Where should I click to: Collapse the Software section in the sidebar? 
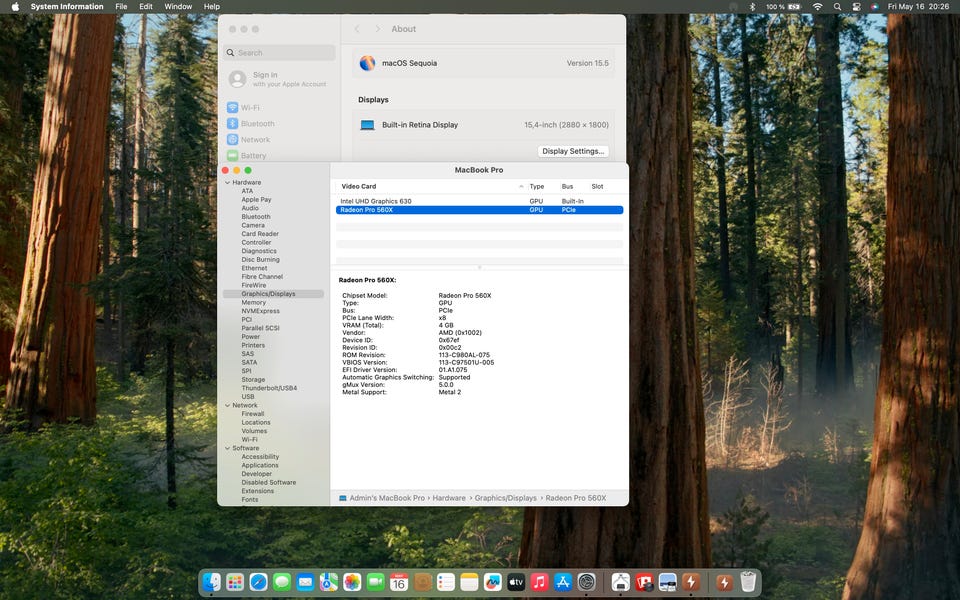coord(227,448)
